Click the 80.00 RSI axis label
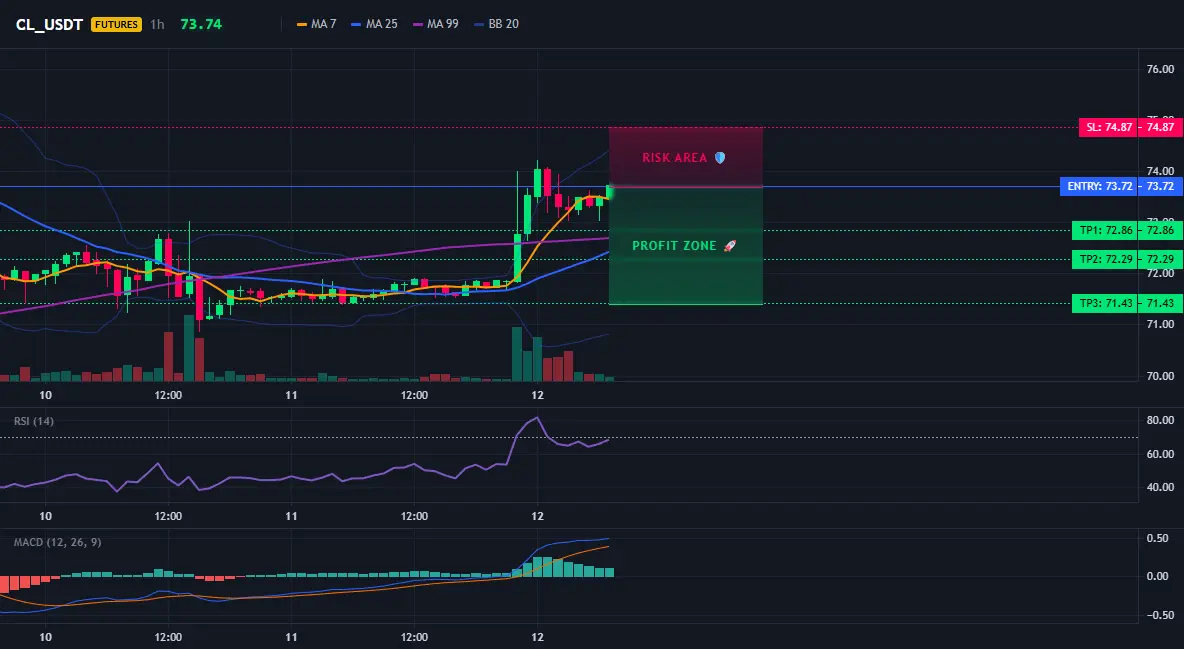This screenshot has width=1184, height=649. 1161,420
